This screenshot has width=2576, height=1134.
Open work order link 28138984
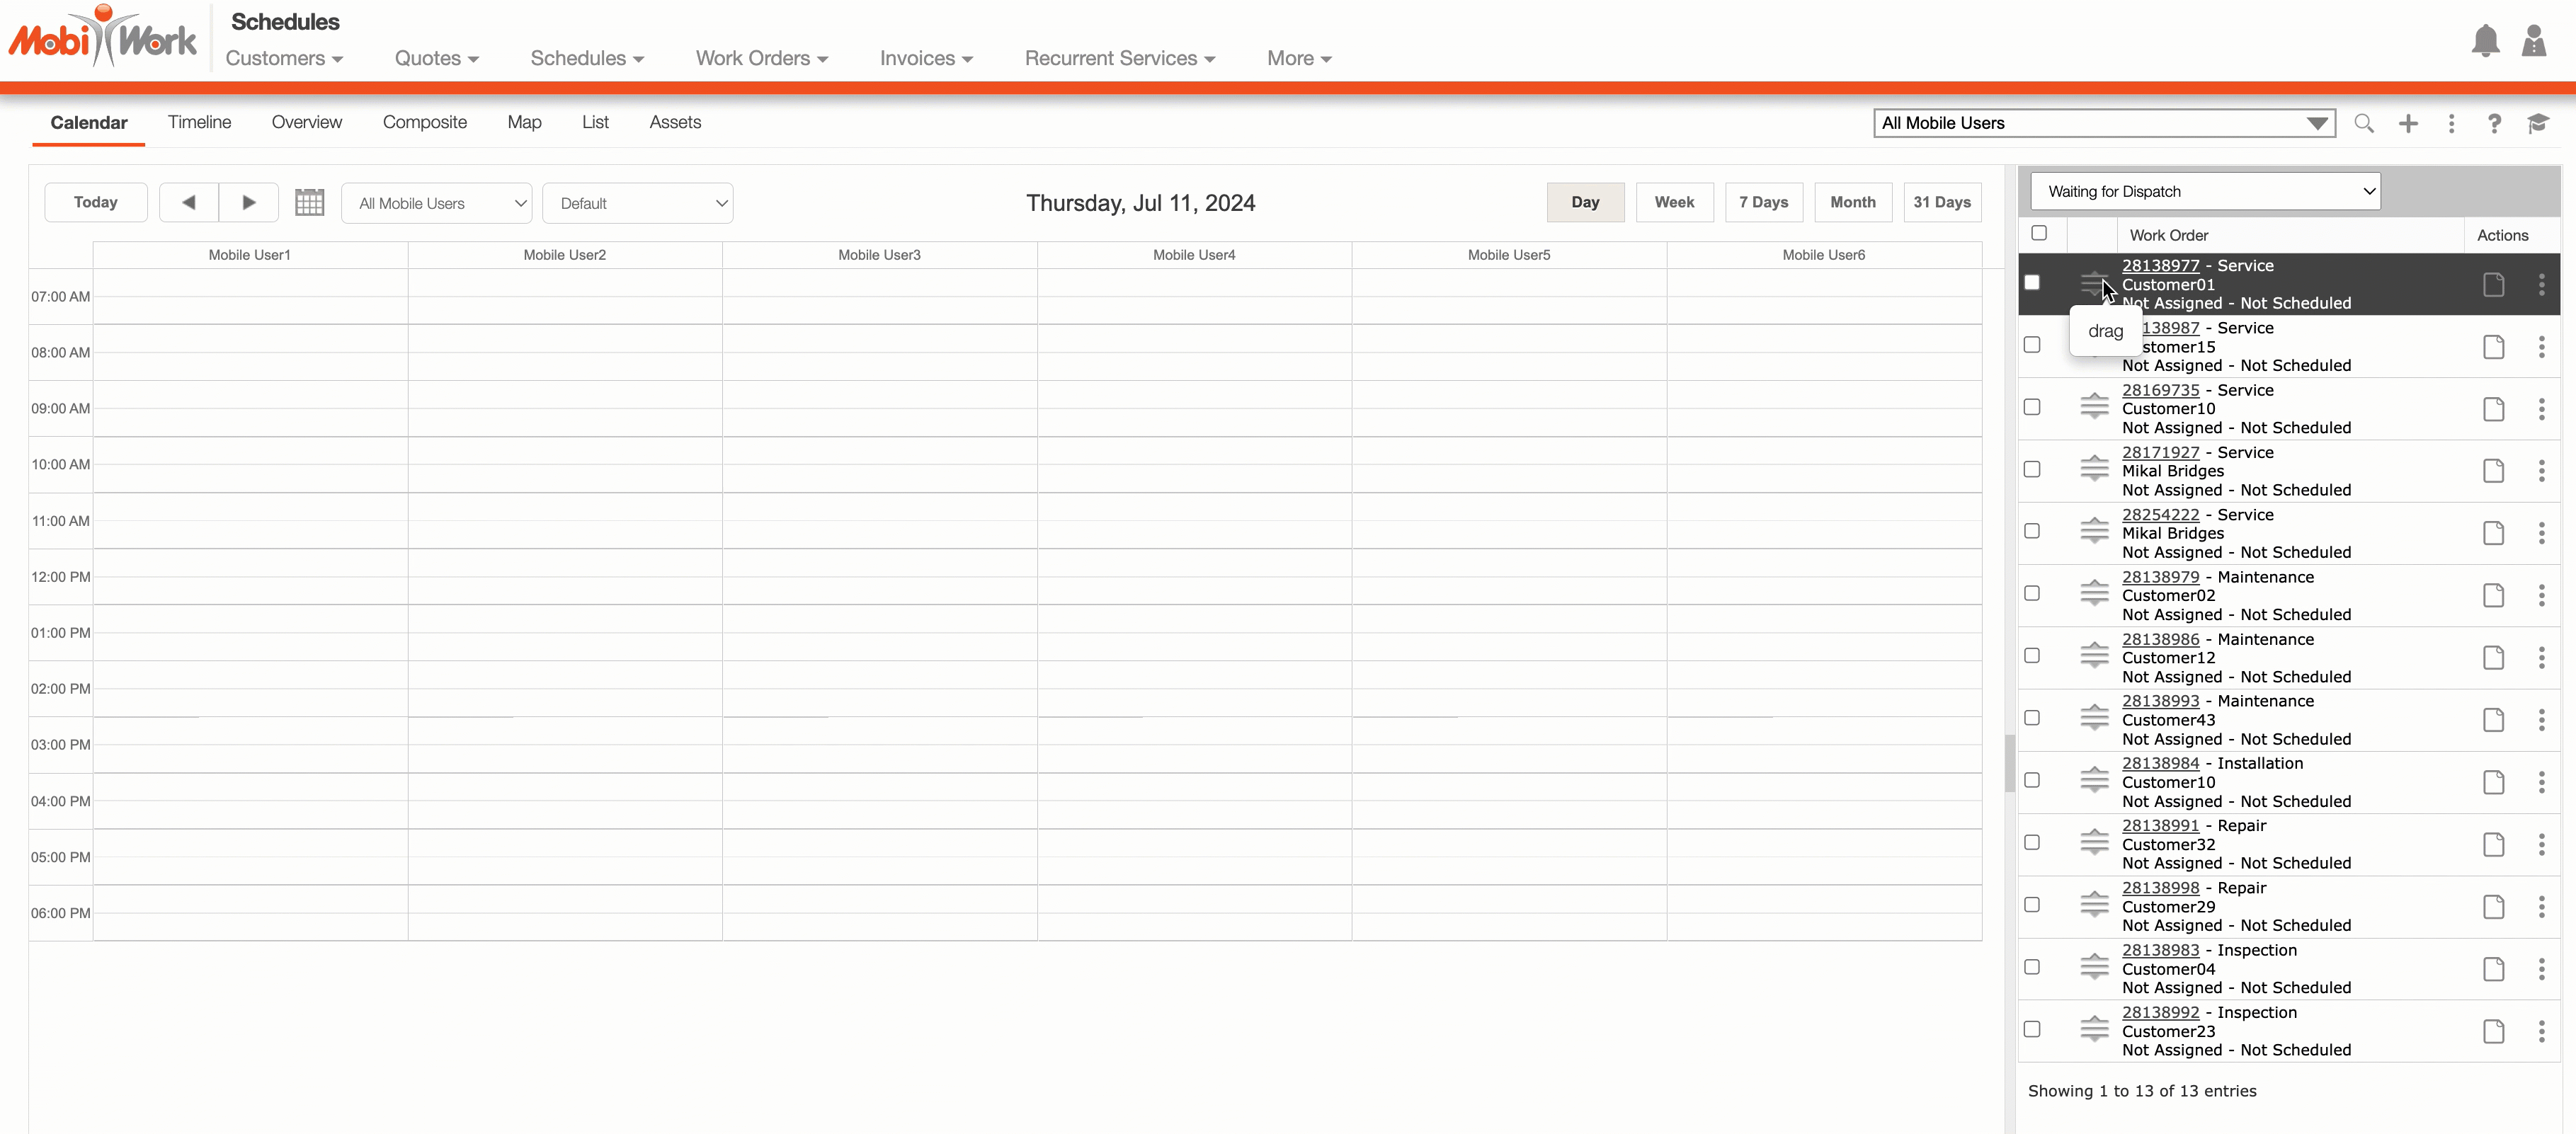(x=2160, y=763)
